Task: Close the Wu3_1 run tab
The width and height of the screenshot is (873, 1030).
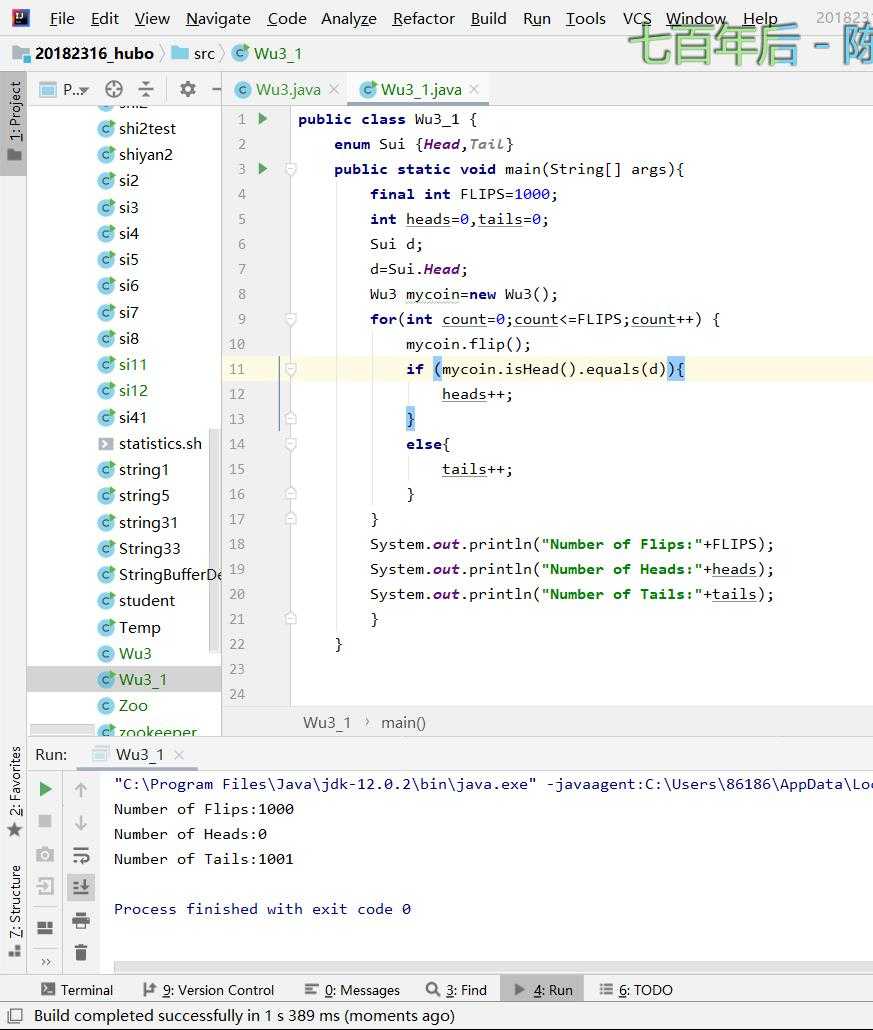Action: tap(179, 755)
